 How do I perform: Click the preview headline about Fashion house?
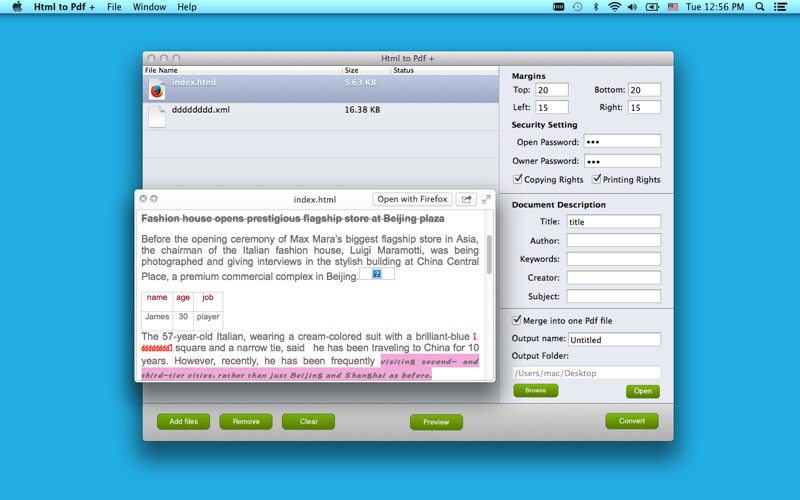coord(293,218)
